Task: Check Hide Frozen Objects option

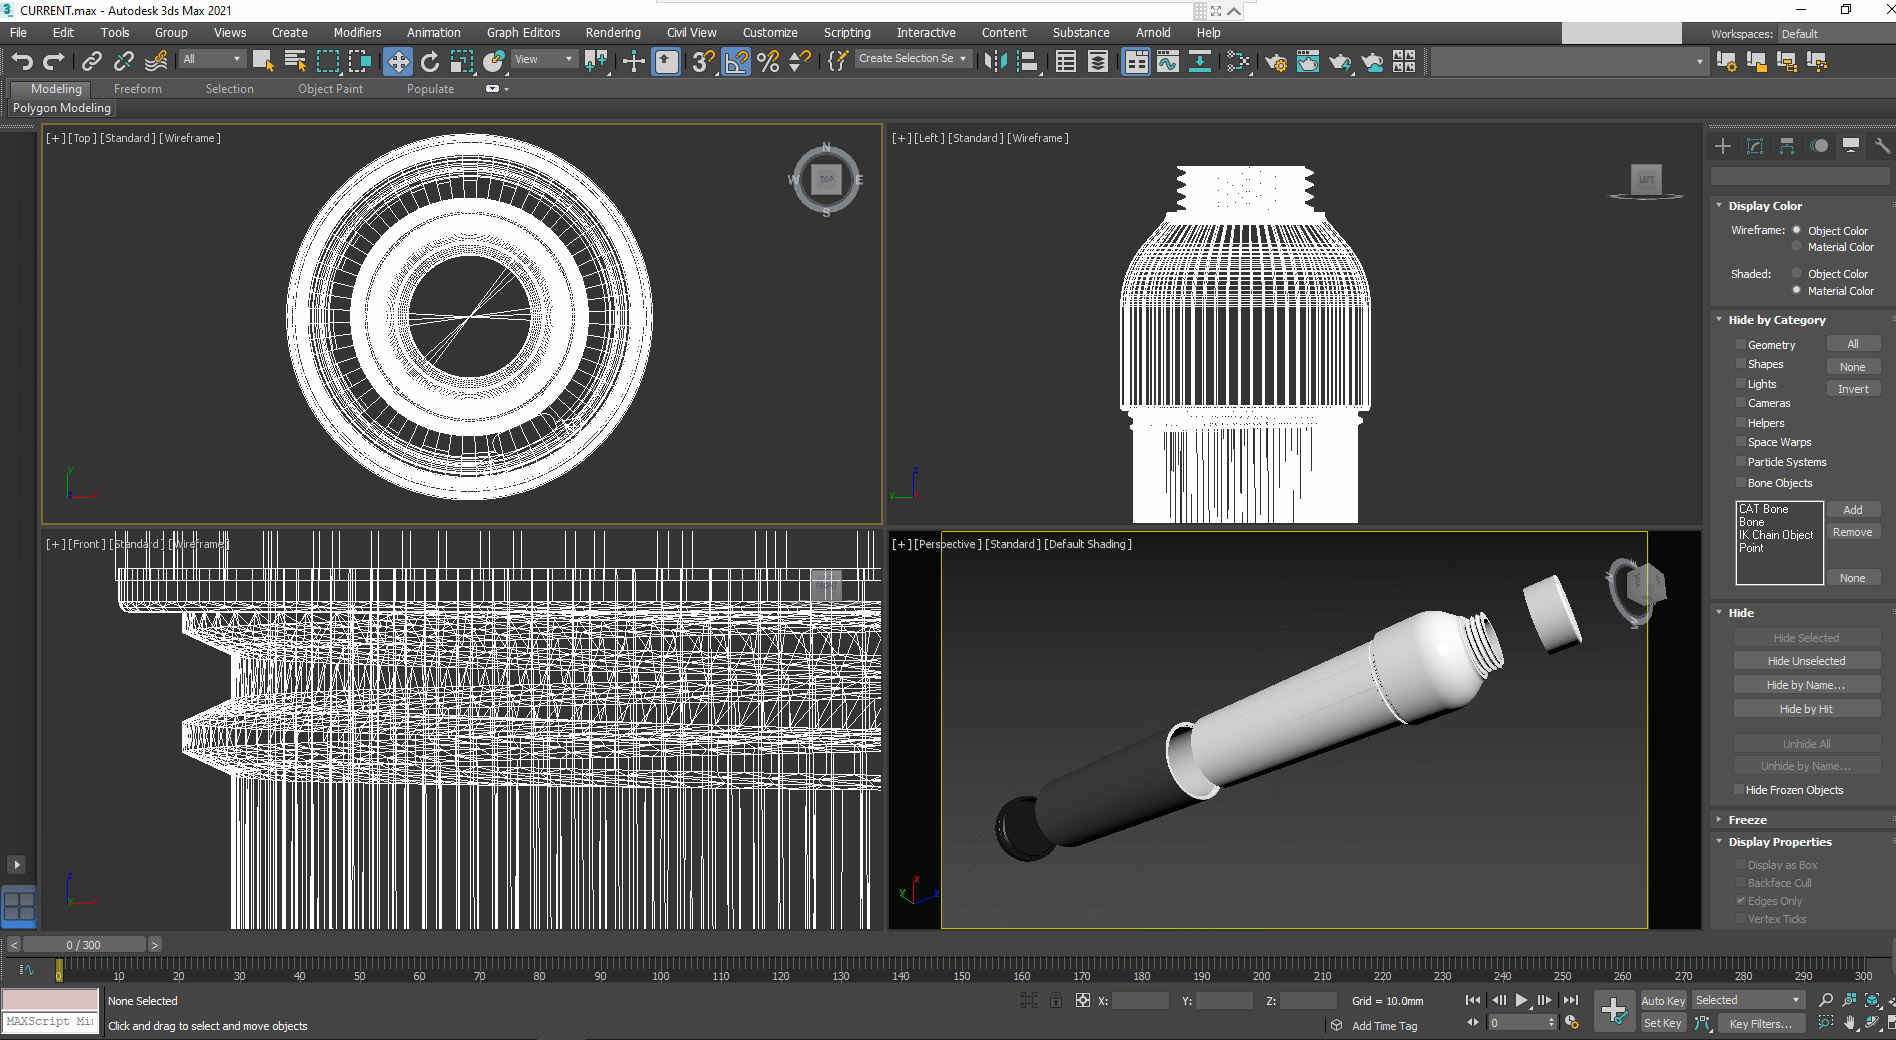Action: click(x=1740, y=790)
